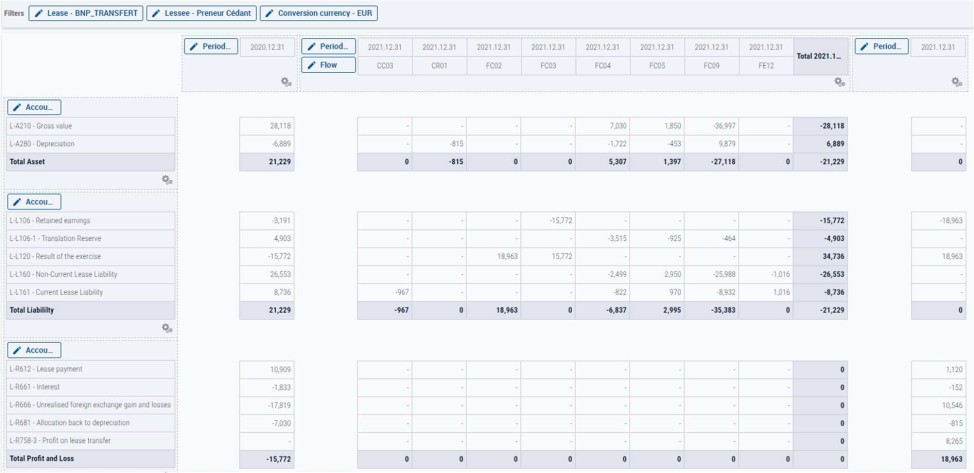The image size is (974, 473).
Task: Click the Account button above the Retained earnings row
Action: [34, 202]
